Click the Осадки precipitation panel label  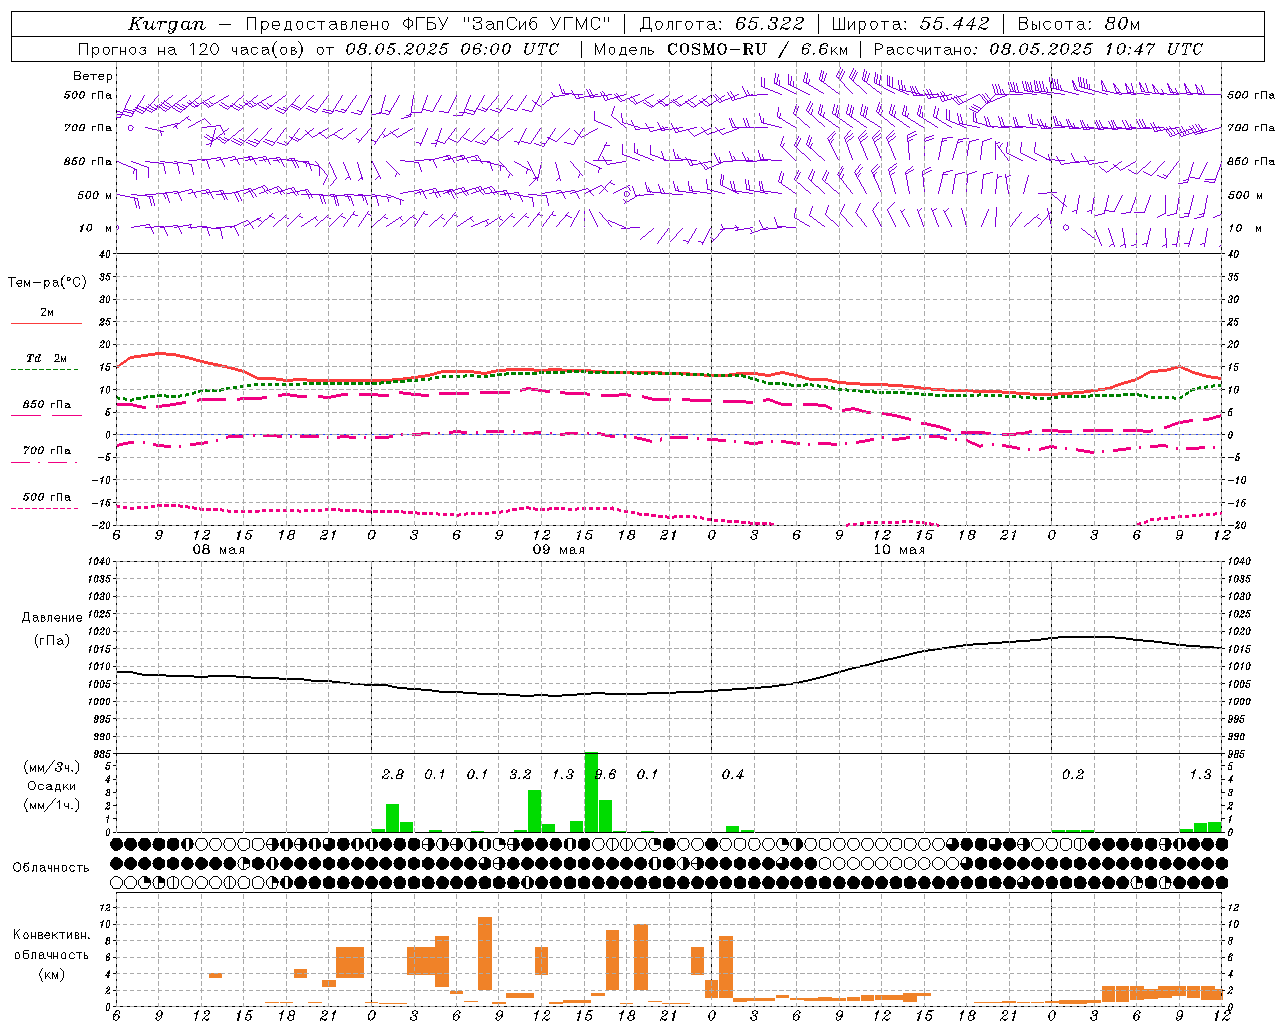(x=51, y=786)
